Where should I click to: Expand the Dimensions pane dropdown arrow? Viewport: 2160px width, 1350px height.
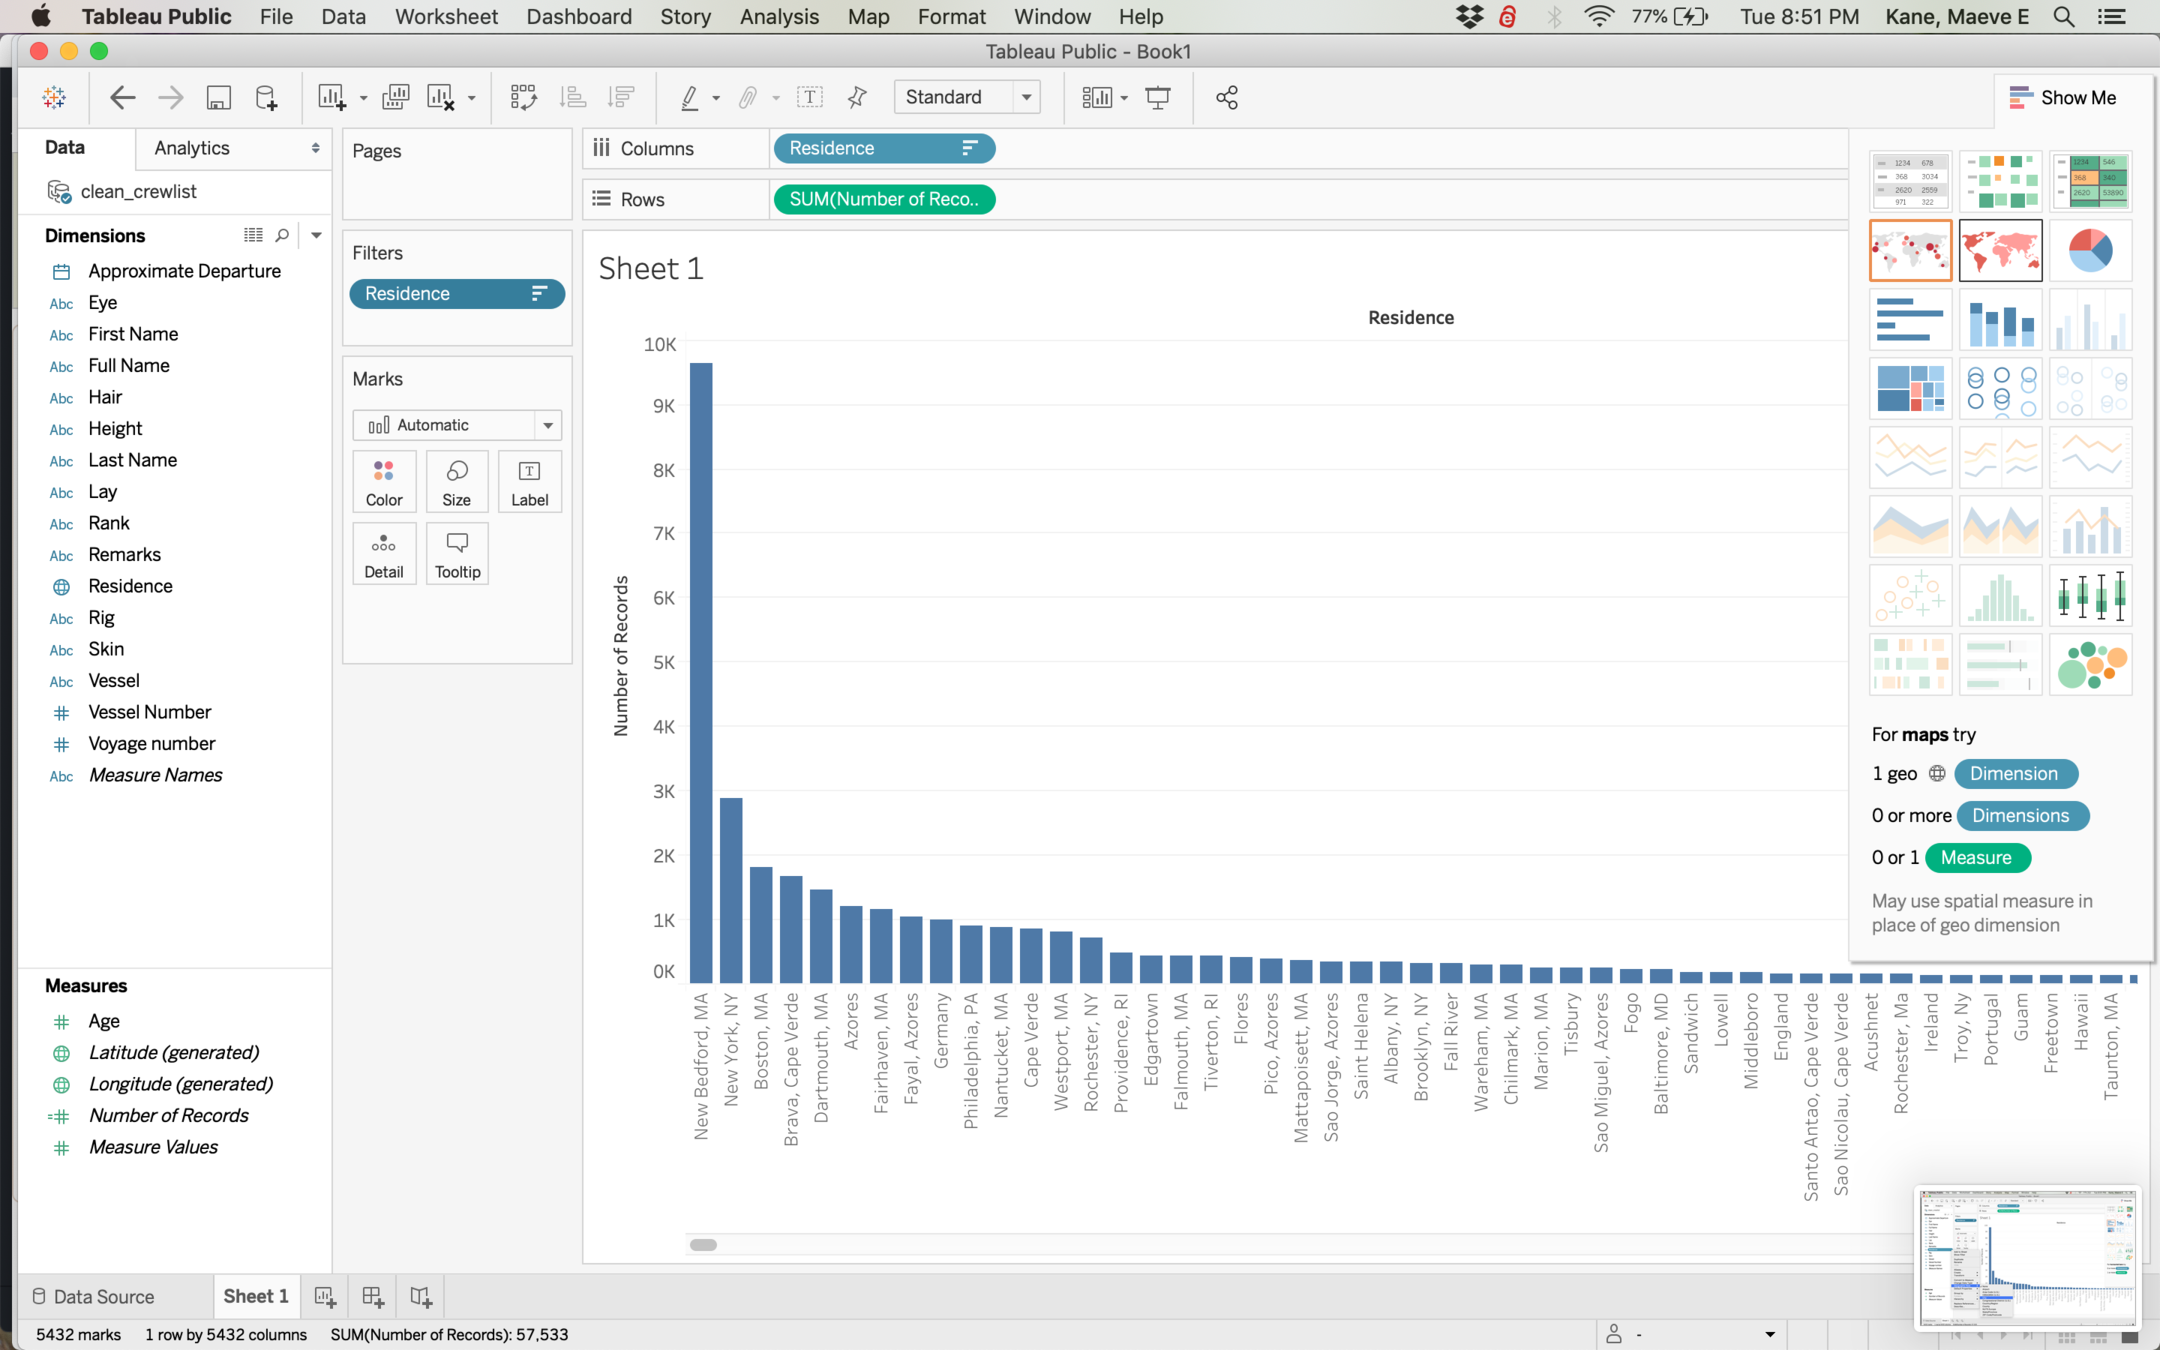[x=316, y=235]
